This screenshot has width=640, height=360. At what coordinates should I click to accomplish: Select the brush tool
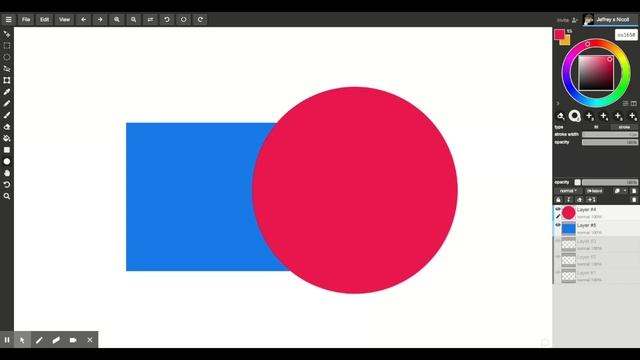[x=7, y=115]
